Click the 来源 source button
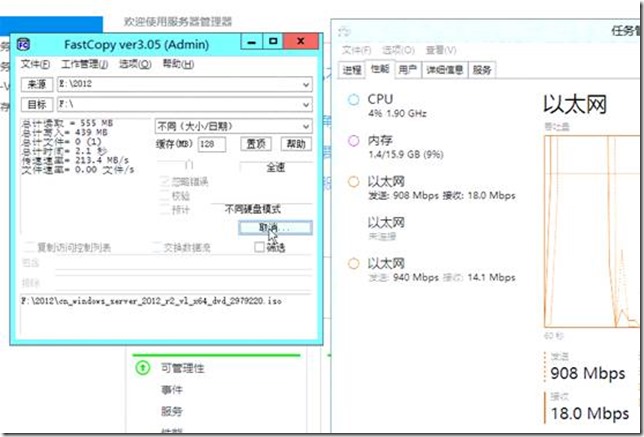This screenshot has height=437, width=644. 37,84
